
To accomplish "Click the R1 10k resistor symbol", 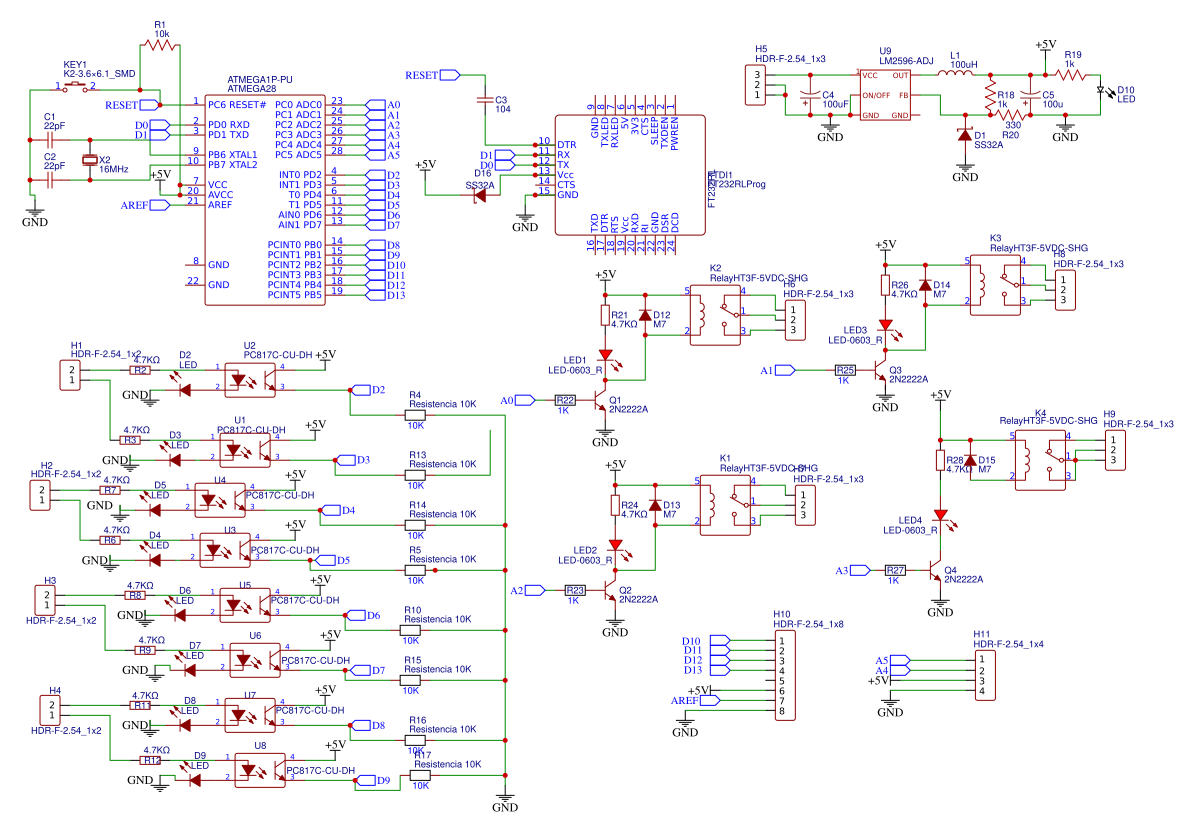I will (x=159, y=45).
